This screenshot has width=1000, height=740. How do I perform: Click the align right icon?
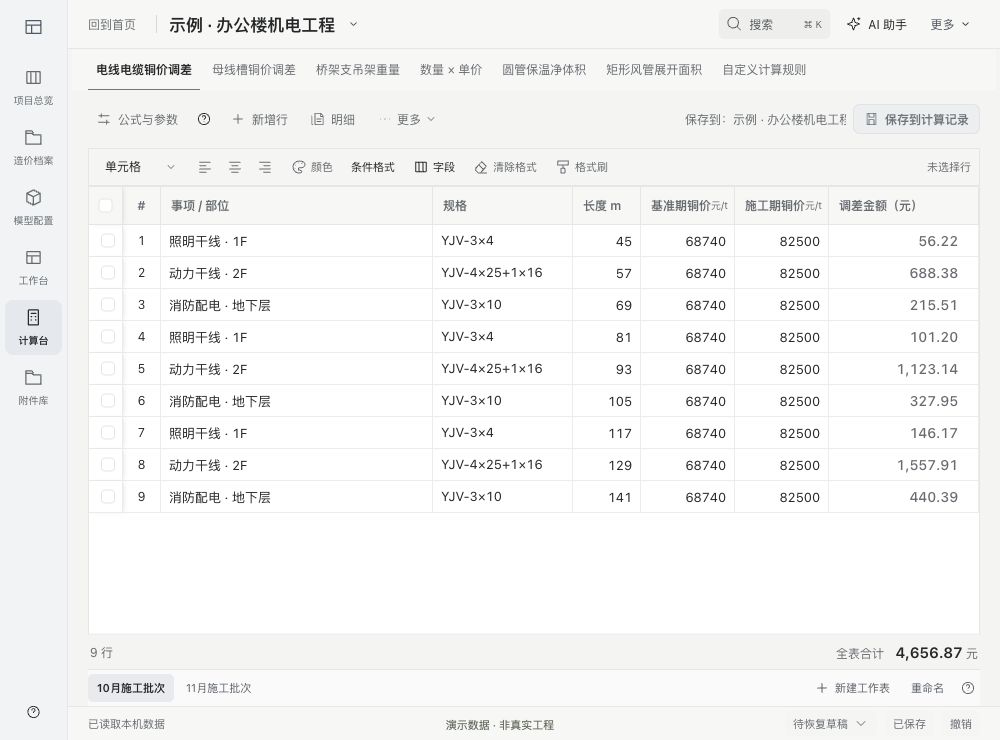(265, 167)
